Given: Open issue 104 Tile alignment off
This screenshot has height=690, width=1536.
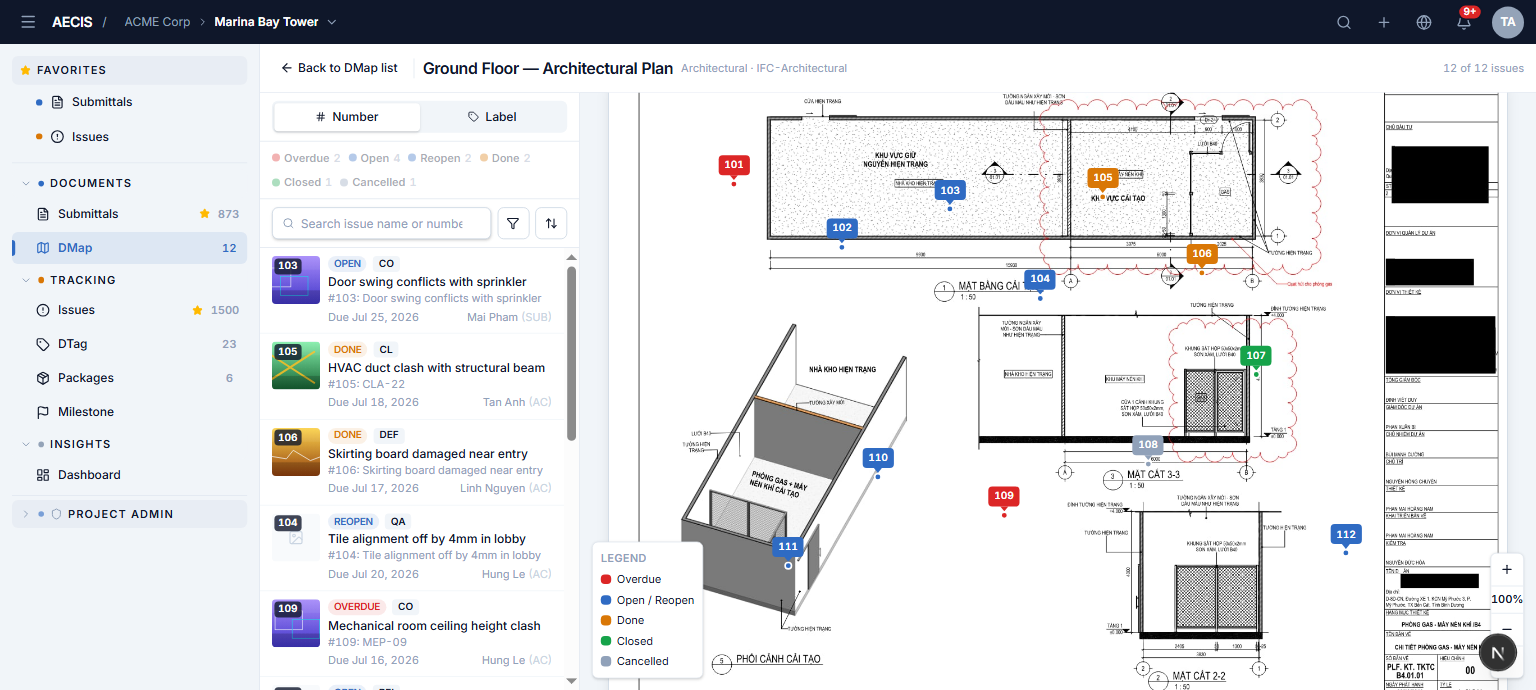Looking at the screenshot, I should 412,548.
